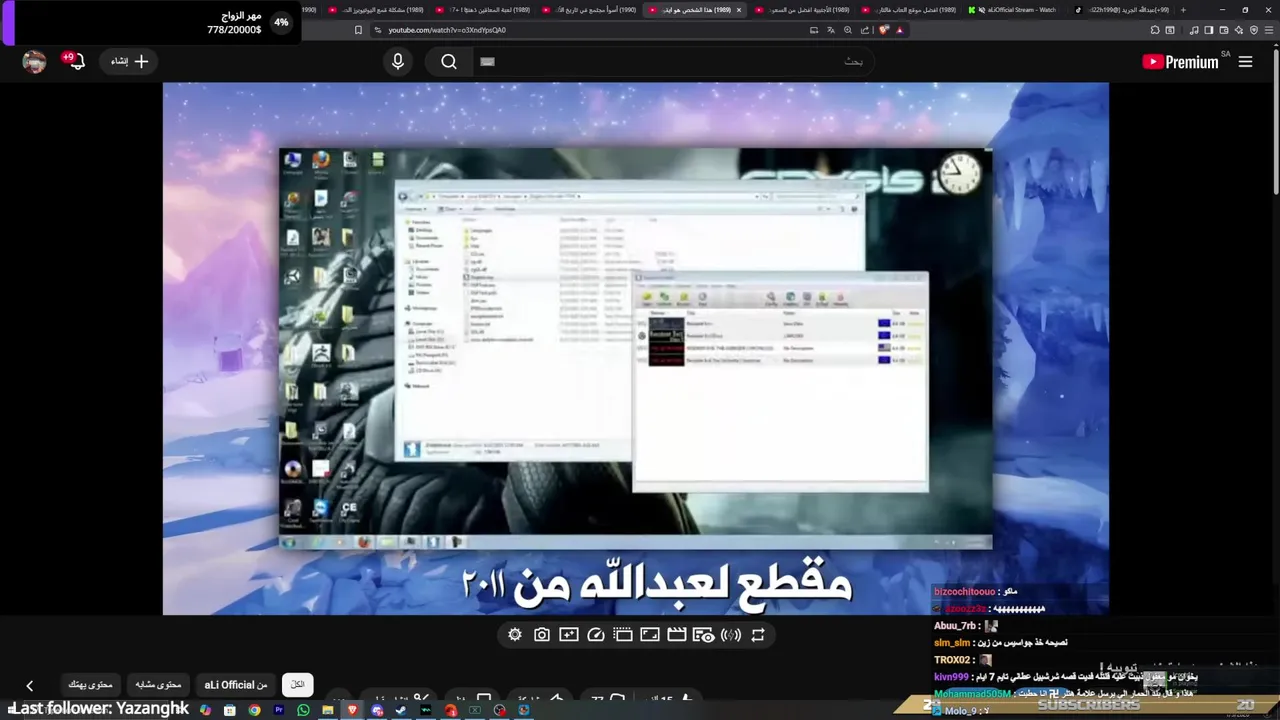The width and height of the screenshot is (1280, 720).
Task: Click the مهر الزواج goal overlay text
Action: click(241, 17)
